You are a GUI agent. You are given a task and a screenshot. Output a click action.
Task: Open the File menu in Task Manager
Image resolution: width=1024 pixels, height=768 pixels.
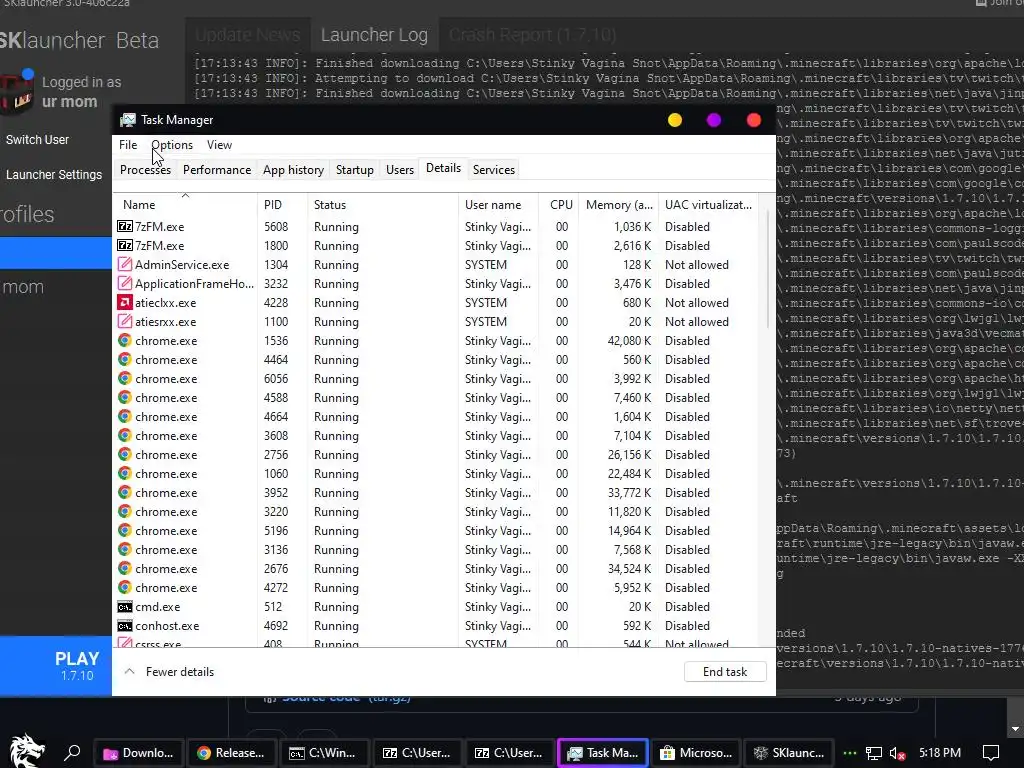tap(128, 145)
